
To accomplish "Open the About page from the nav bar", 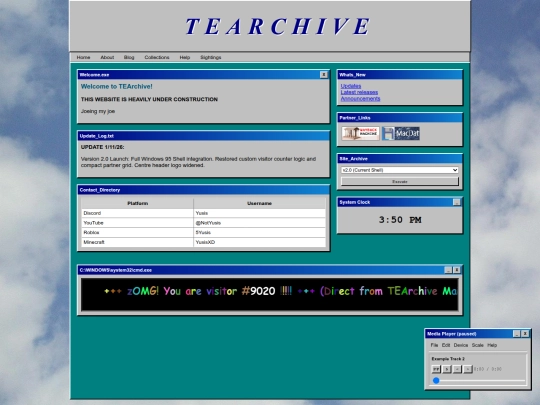I will [x=107, y=57].
